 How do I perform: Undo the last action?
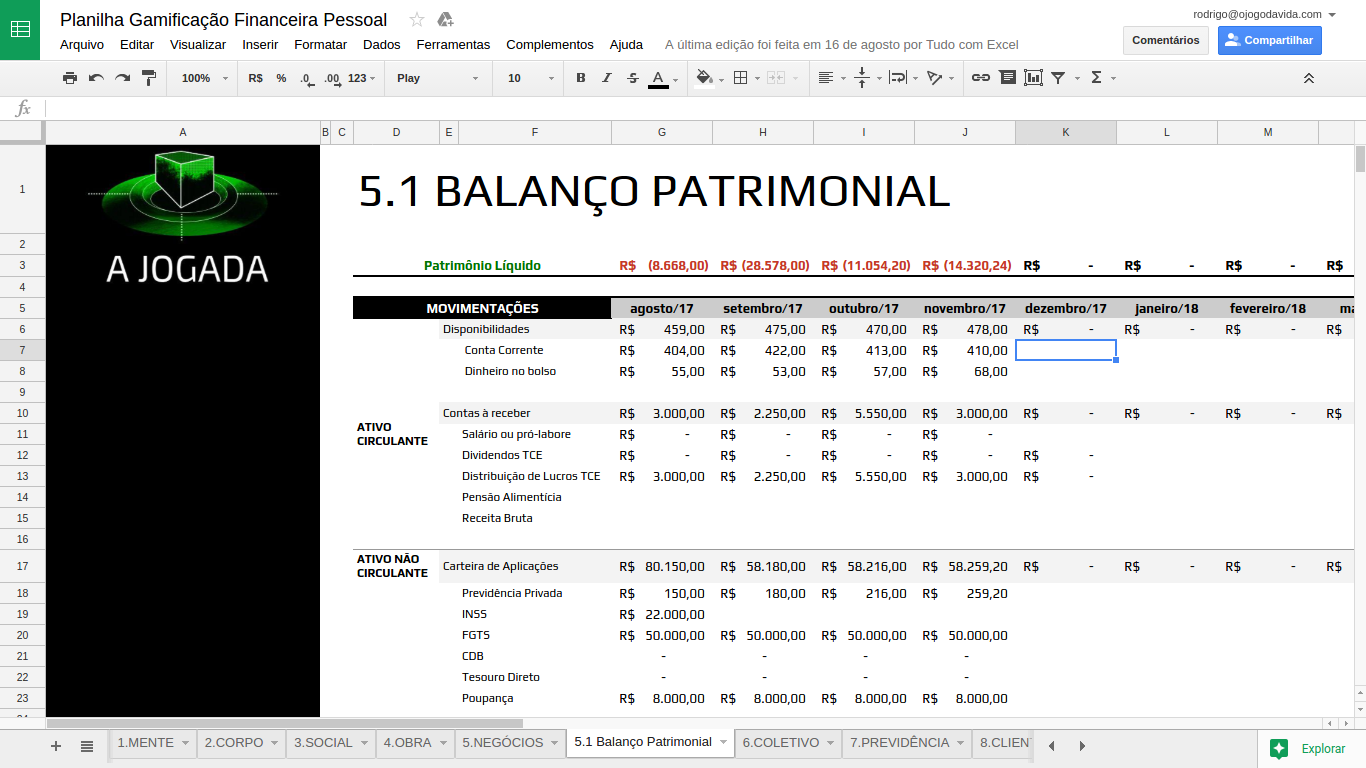[96, 78]
